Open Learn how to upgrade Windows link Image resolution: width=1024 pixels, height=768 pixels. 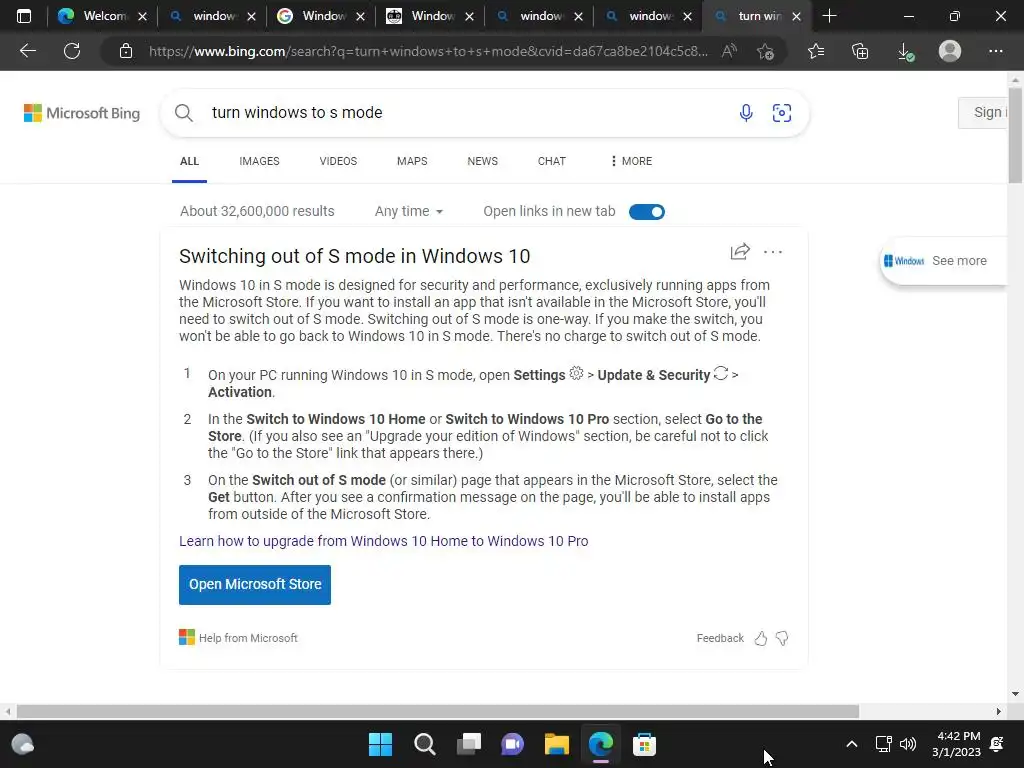coord(383,541)
